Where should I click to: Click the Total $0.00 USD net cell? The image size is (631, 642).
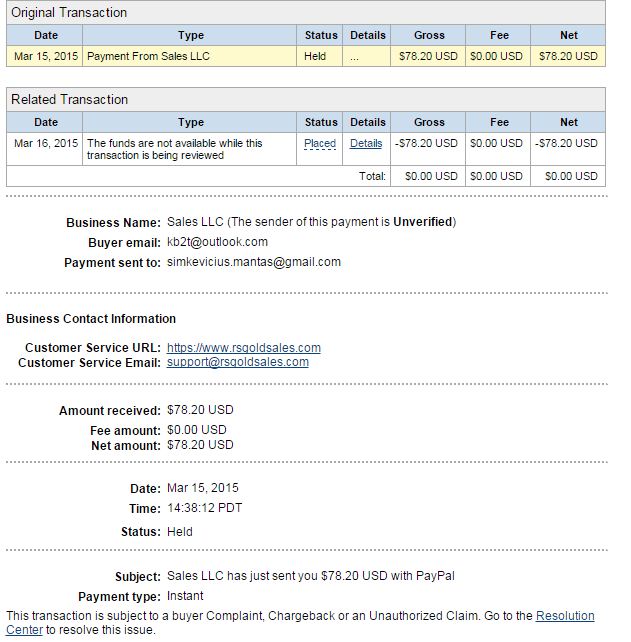pyautogui.click(x=568, y=176)
